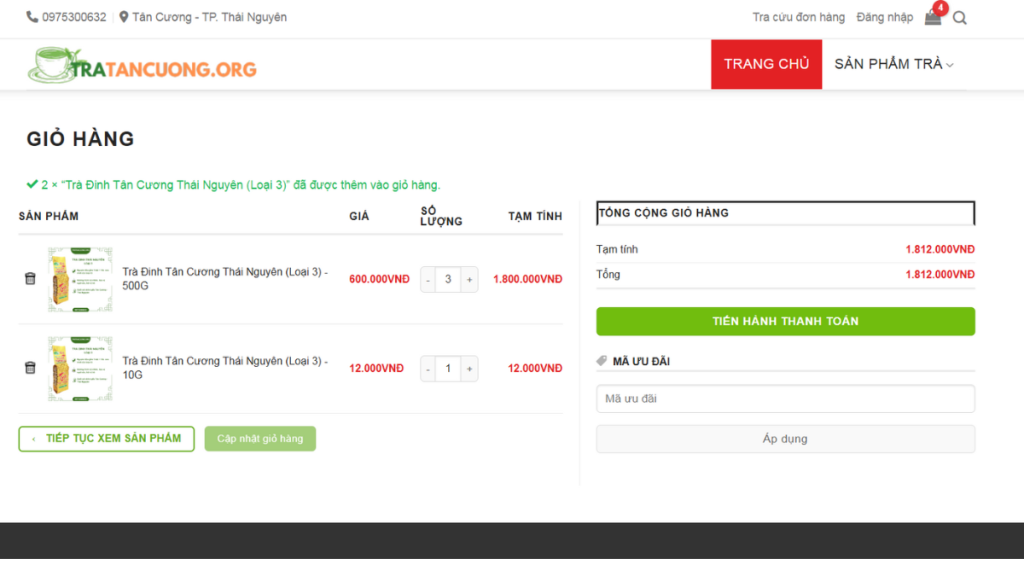Decrease quantity of the 10G tea

(x=428, y=369)
